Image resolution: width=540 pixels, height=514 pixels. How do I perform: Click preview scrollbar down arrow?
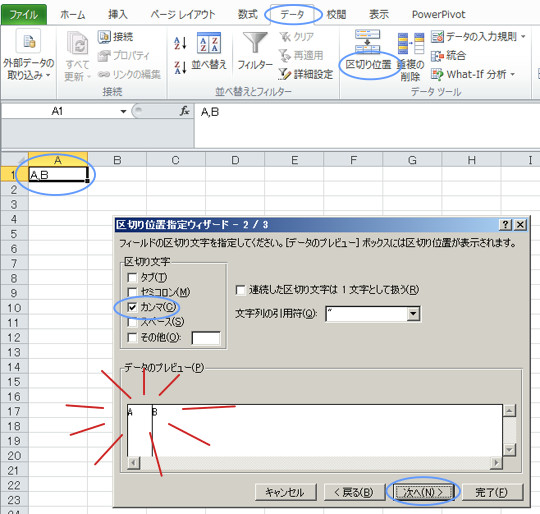(x=509, y=449)
